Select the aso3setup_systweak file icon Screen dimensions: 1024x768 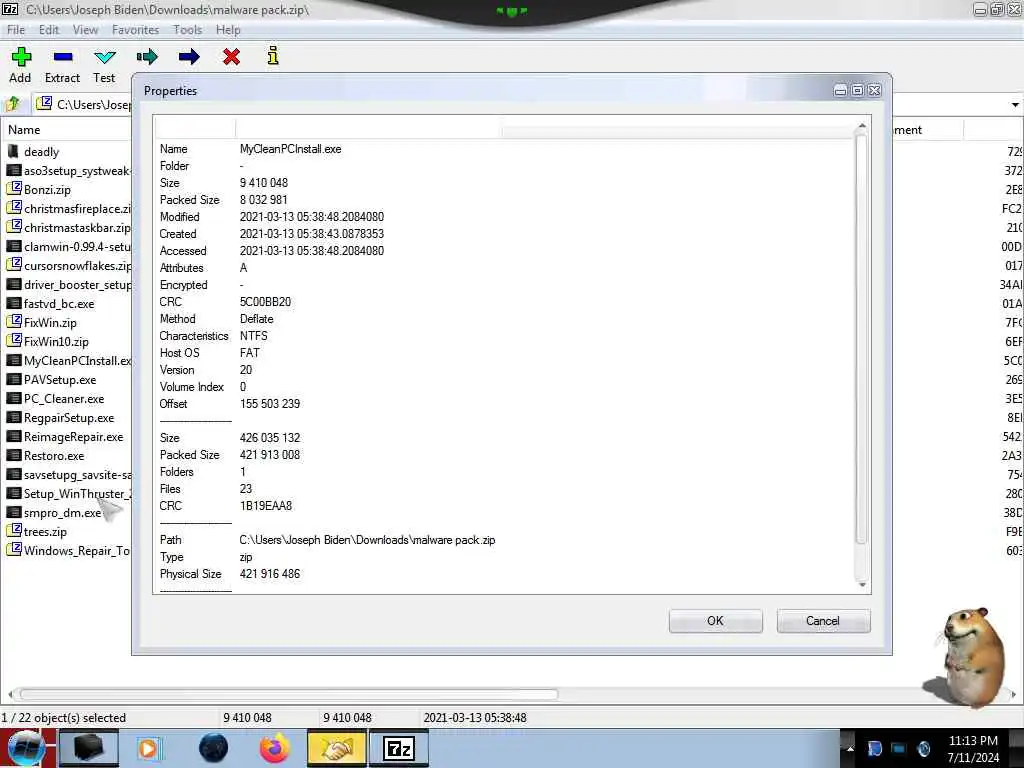point(14,170)
